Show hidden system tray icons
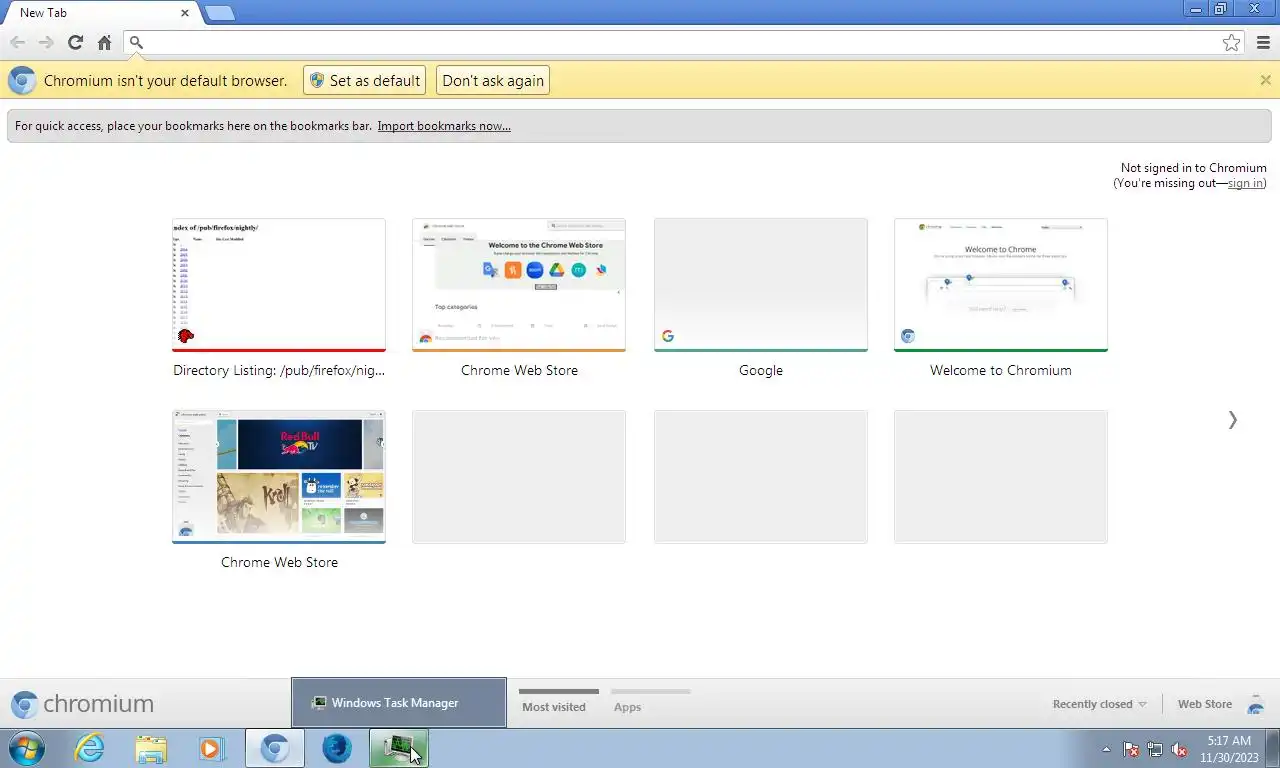 coord(1106,749)
